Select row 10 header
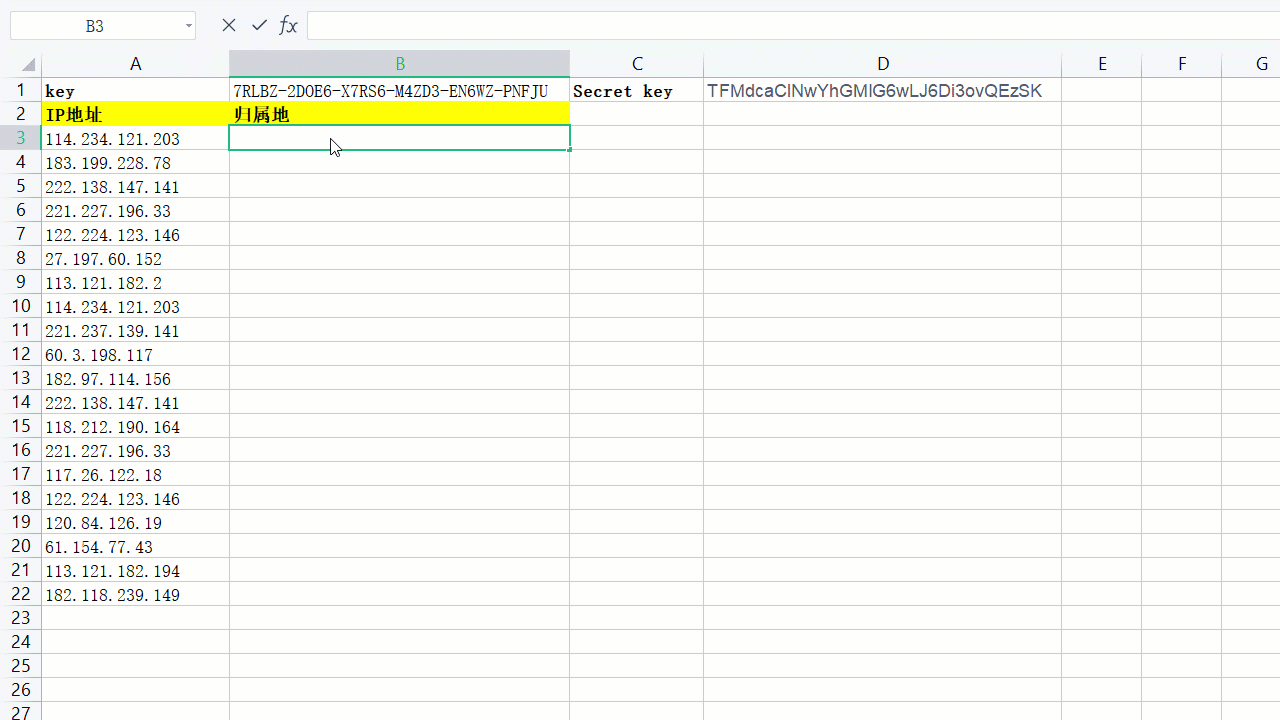This screenshot has width=1280, height=720. (x=21, y=306)
